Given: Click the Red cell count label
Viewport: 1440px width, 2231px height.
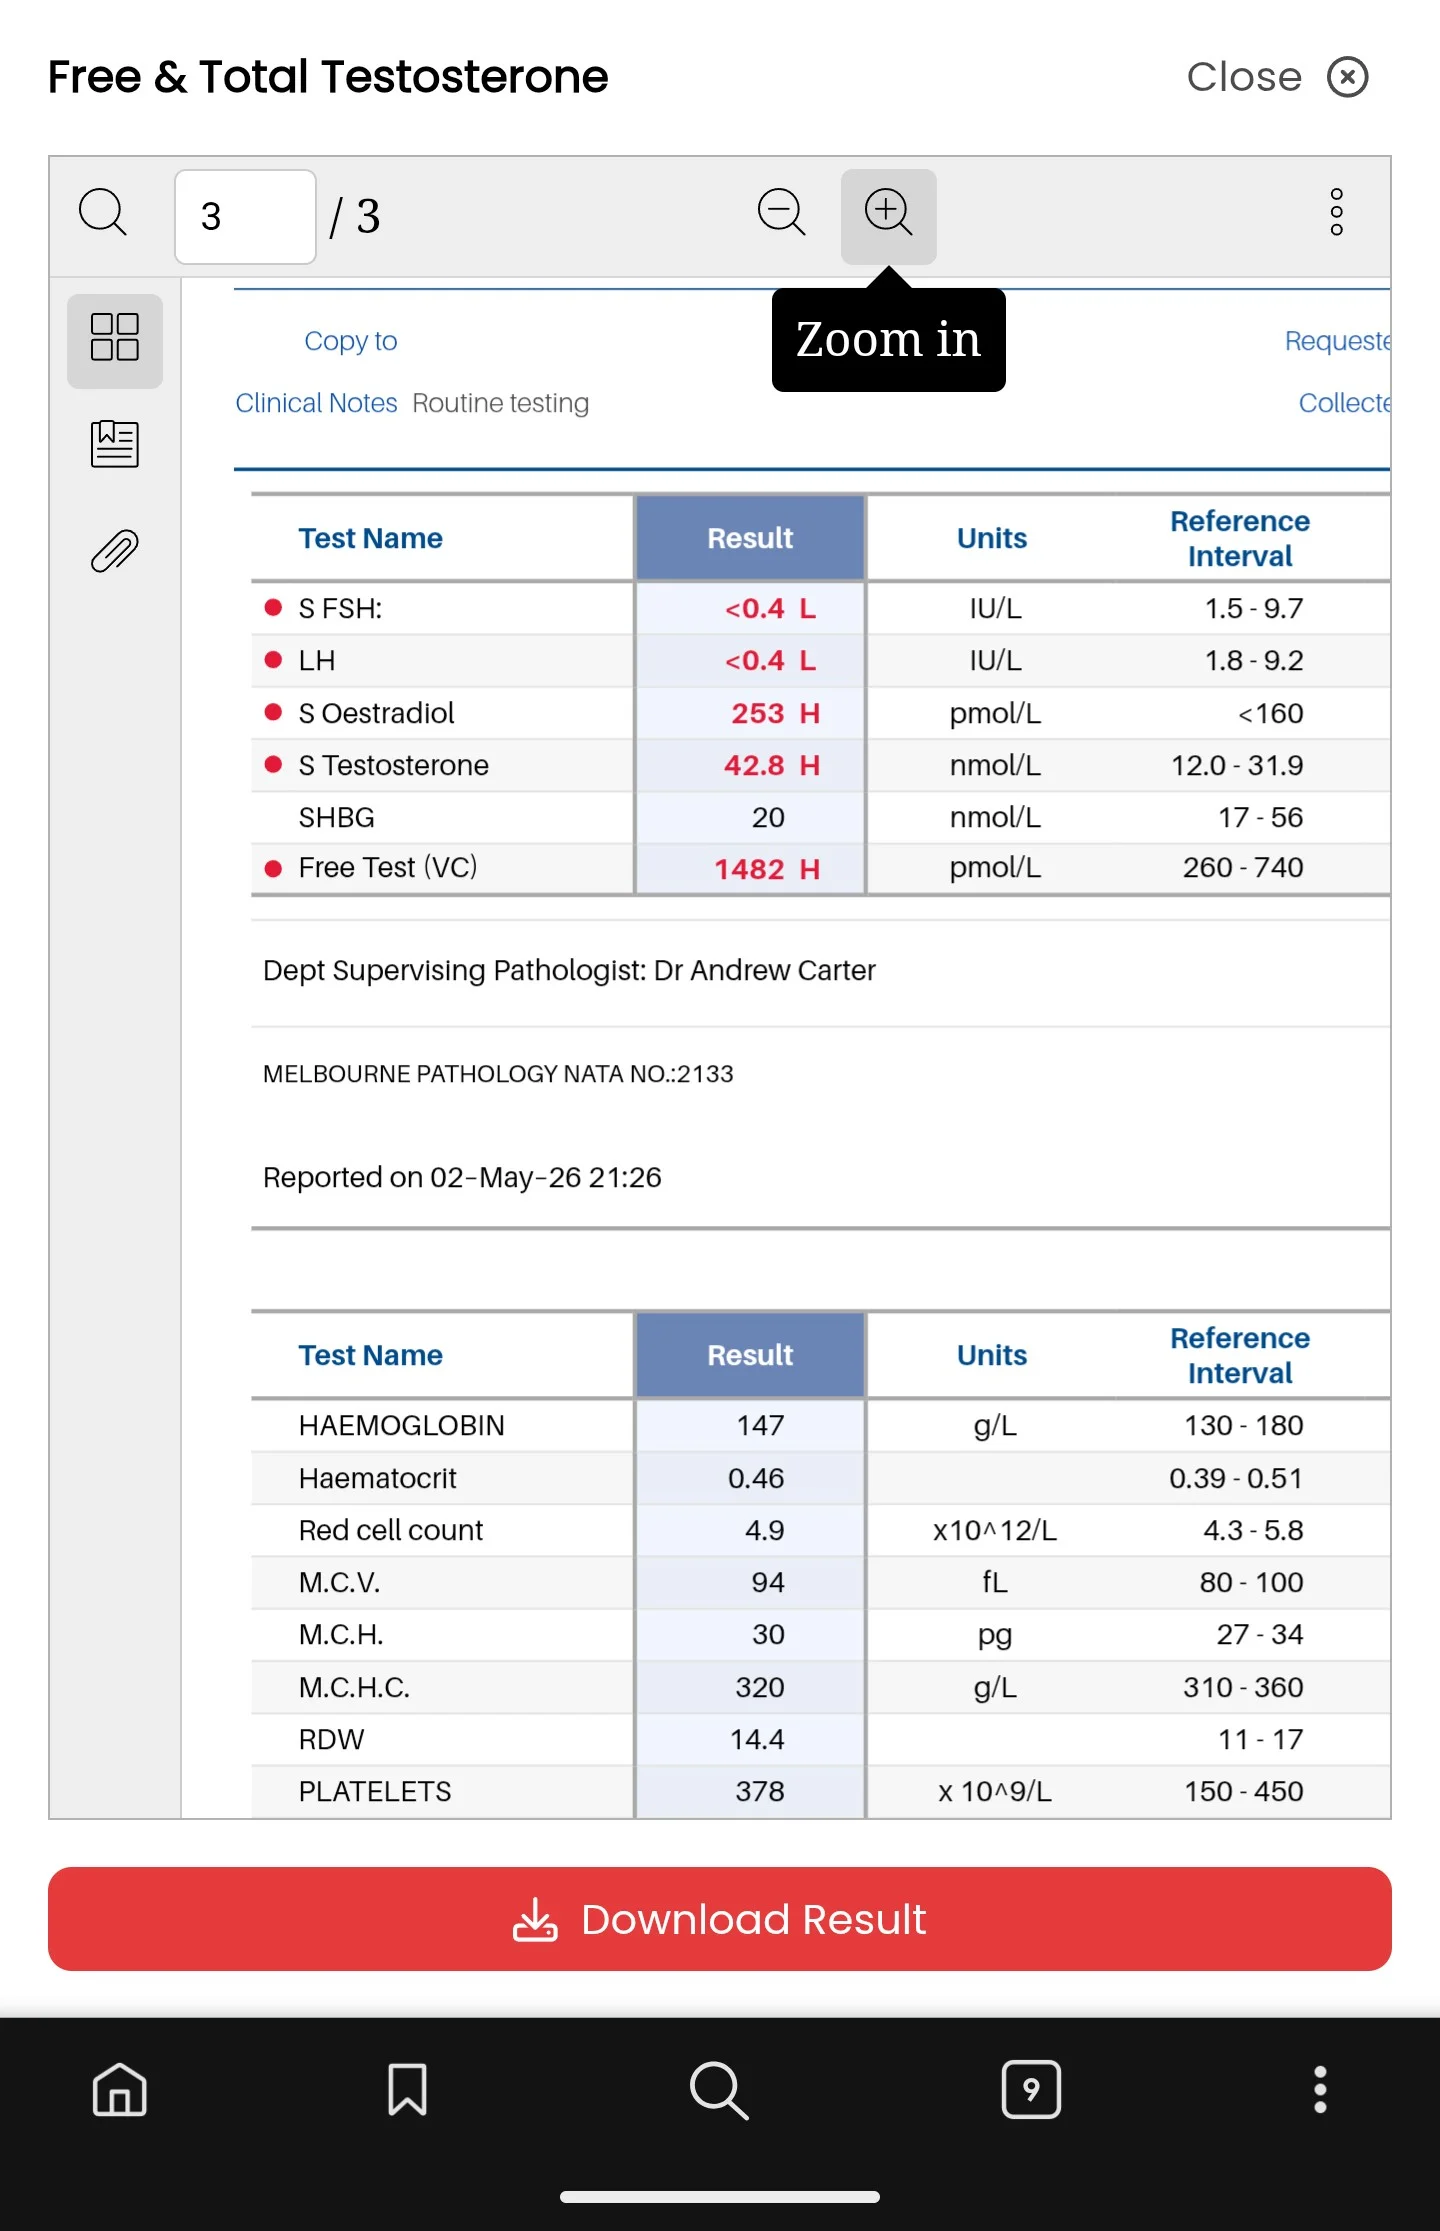Looking at the screenshot, I should coord(390,1531).
